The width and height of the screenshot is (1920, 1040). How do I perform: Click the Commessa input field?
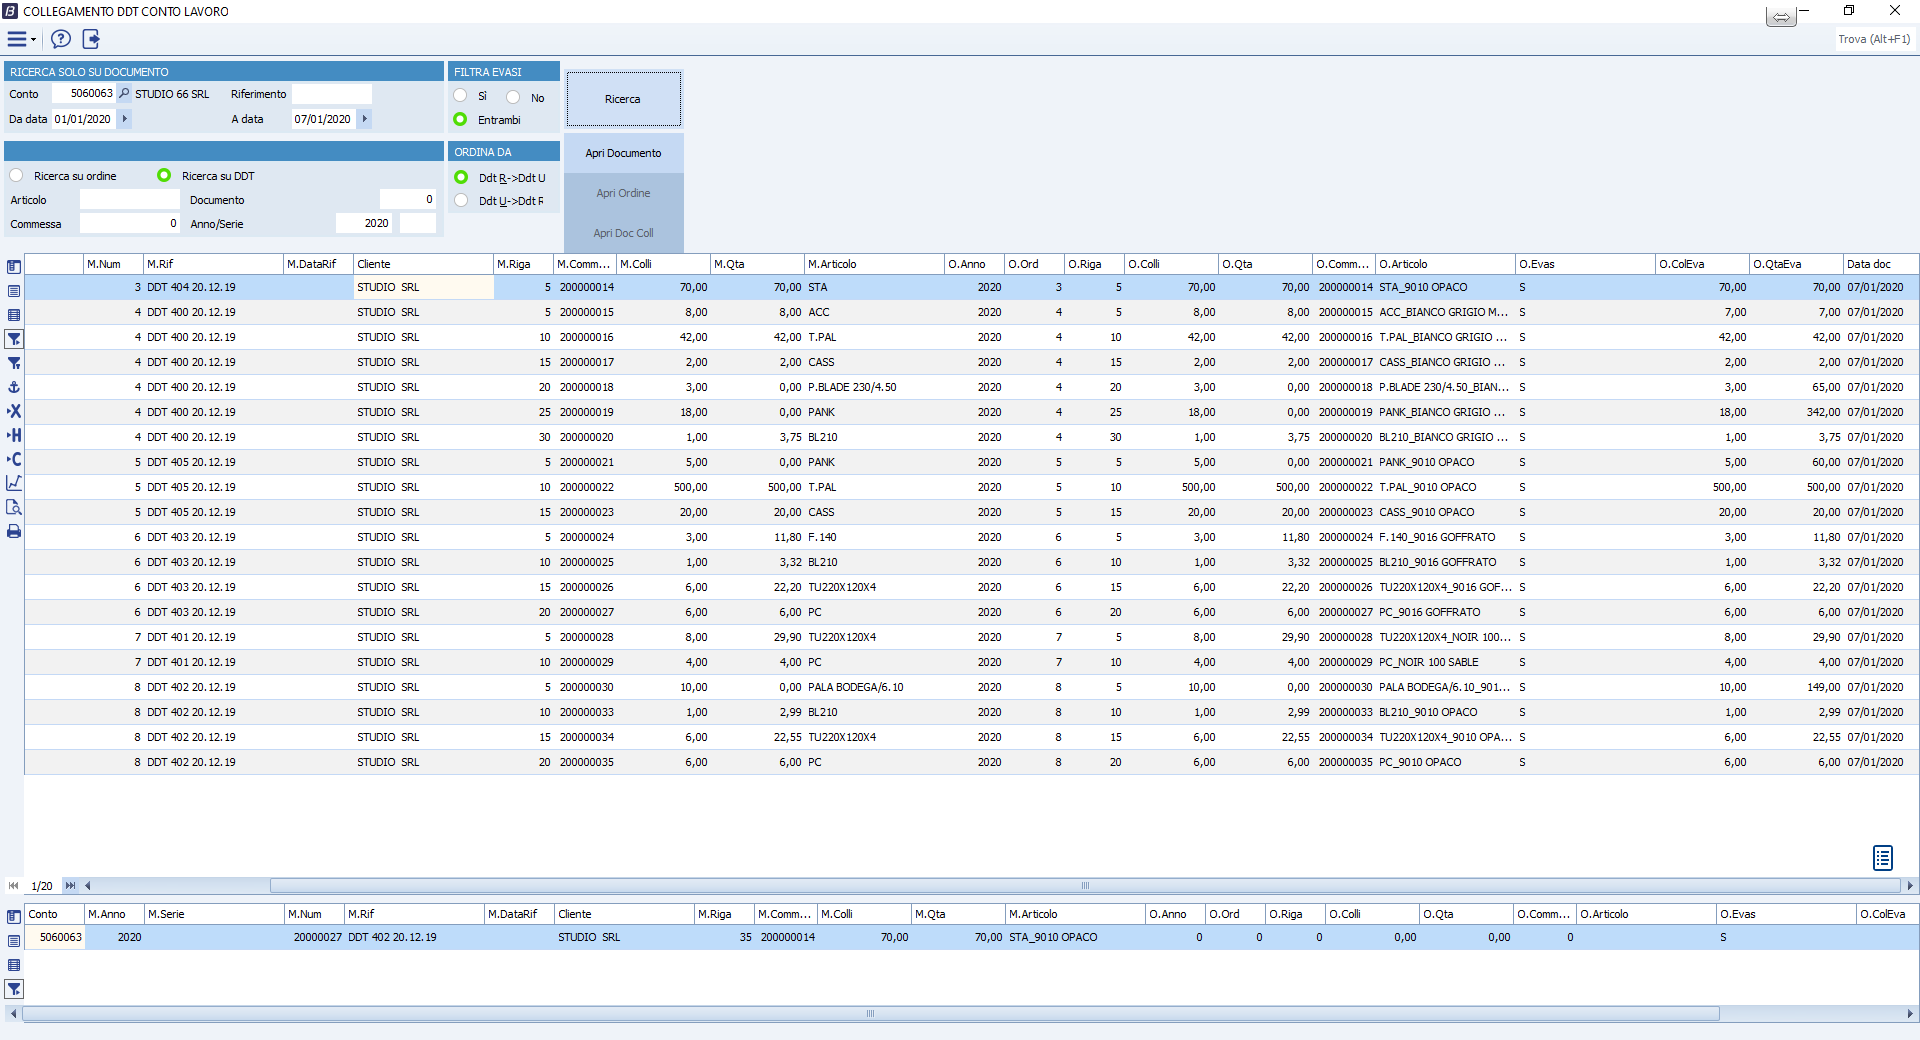(129, 223)
